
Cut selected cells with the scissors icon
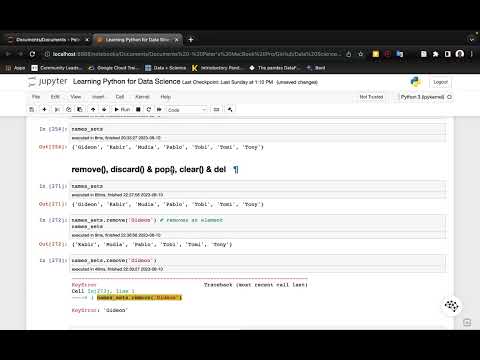coord(57,109)
